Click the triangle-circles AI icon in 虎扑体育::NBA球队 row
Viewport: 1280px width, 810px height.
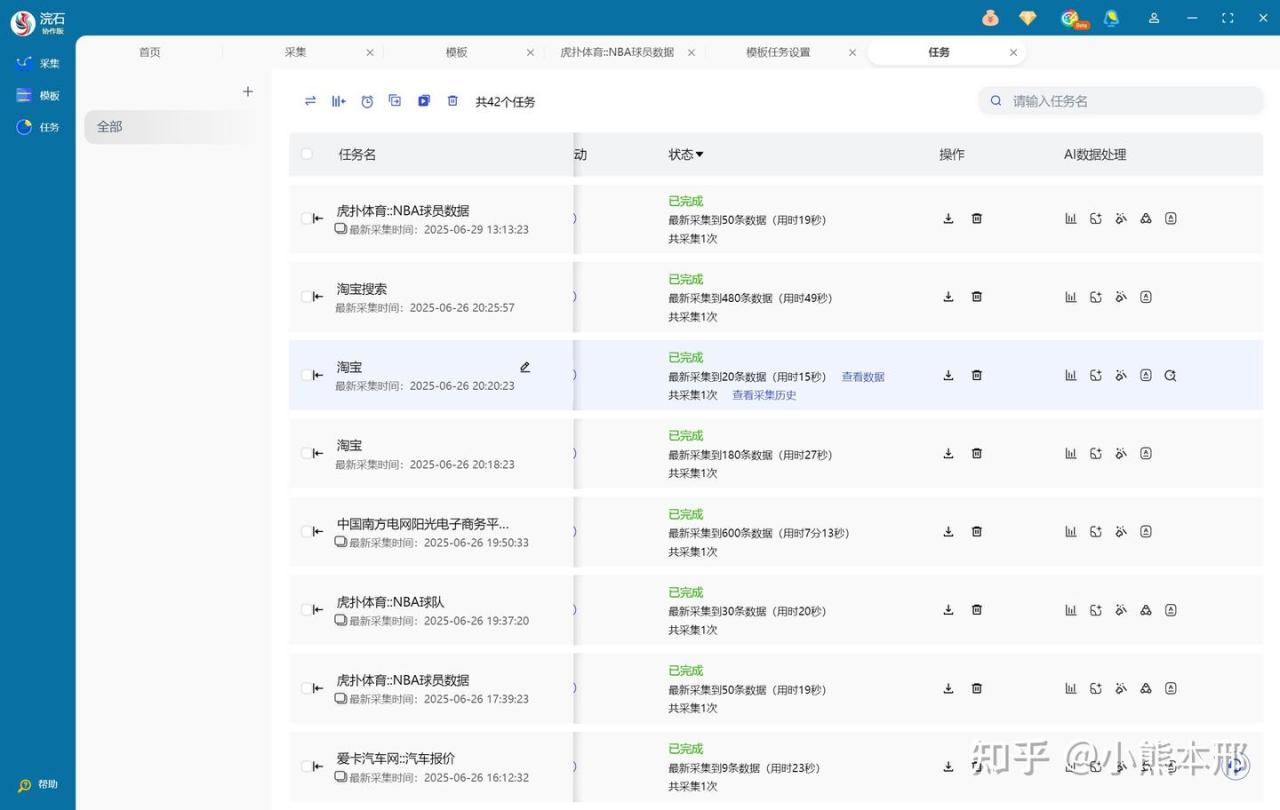pyautogui.click(x=1146, y=610)
